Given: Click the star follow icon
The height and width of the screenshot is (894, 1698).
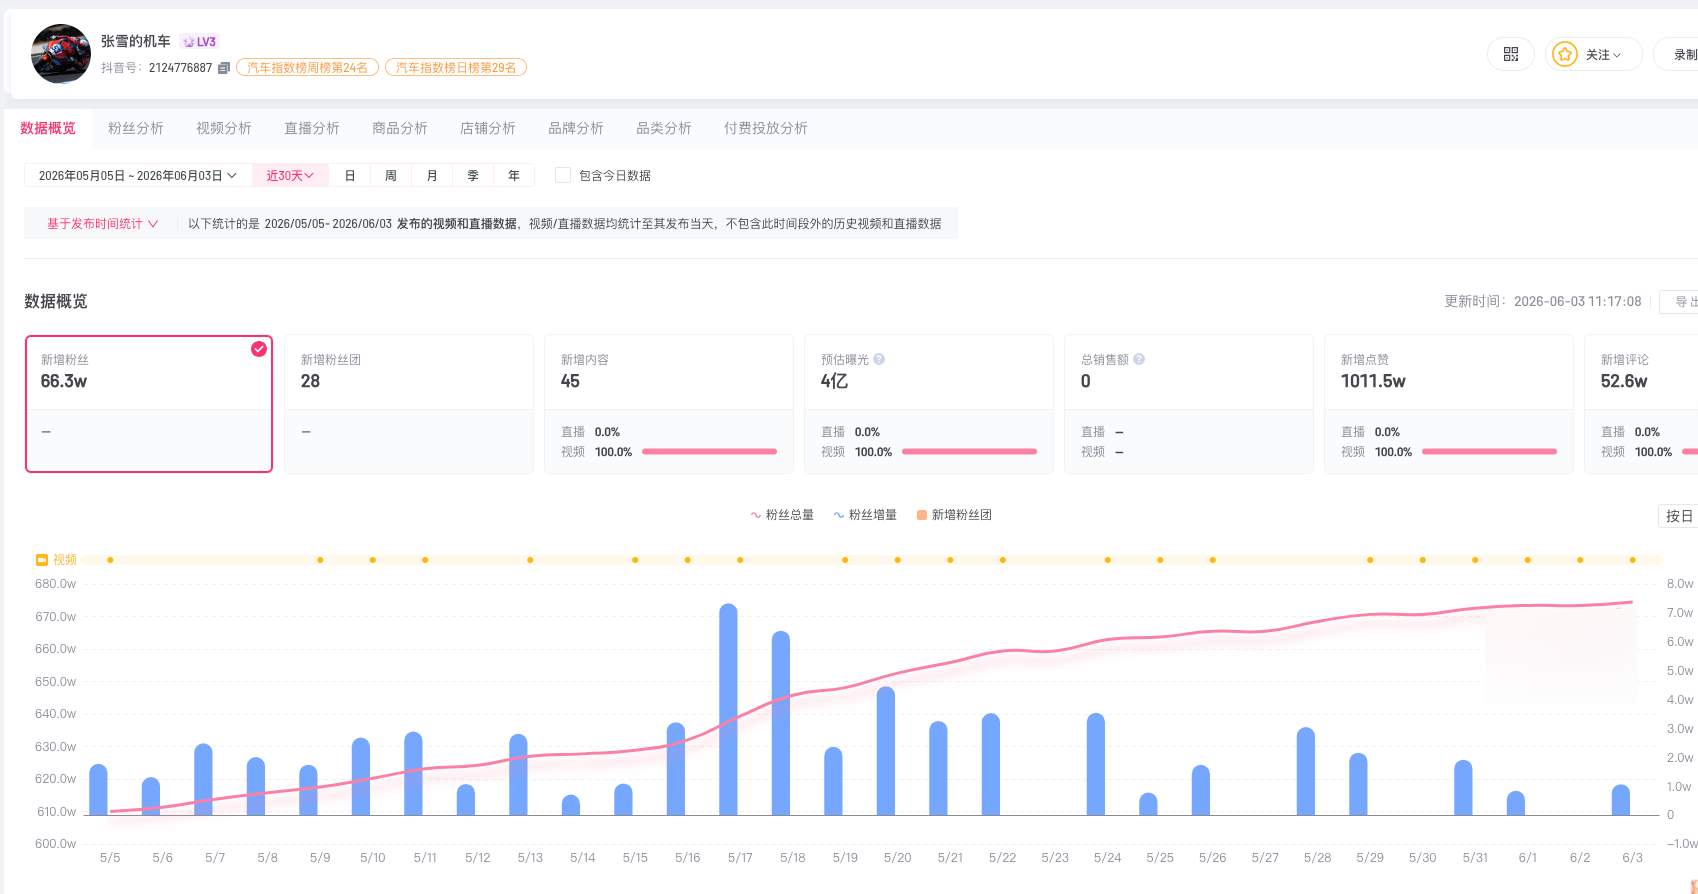Looking at the screenshot, I should [x=1565, y=54].
